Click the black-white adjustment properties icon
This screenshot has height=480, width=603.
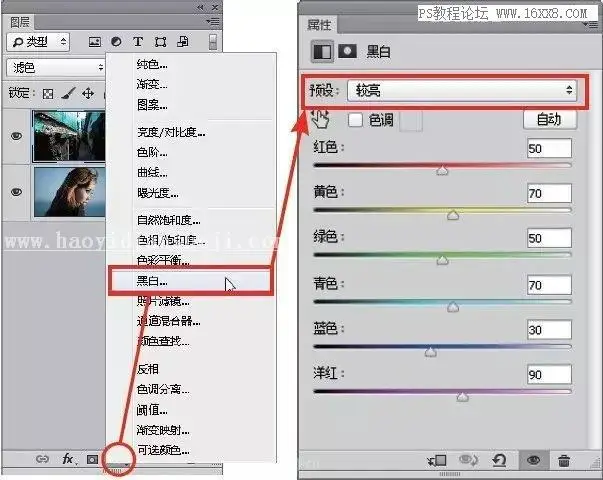point(322,52)
